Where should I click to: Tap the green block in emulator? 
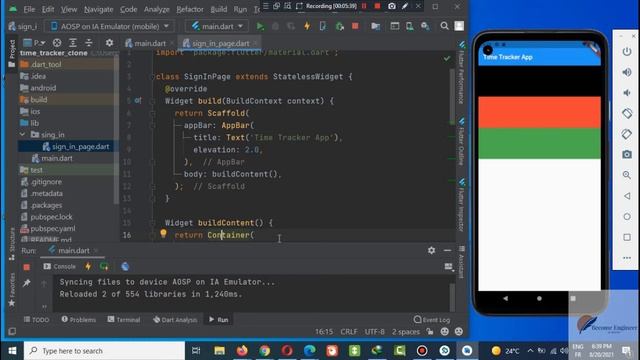point(539,143)
